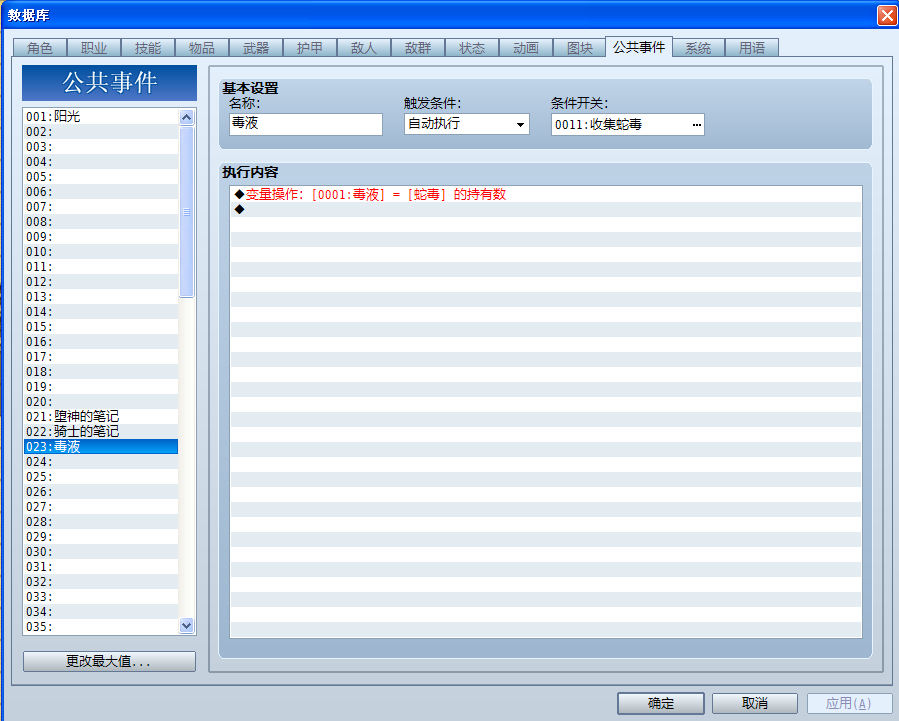Click the 取消 button
Image resolution: width=899 pixels, height=721 pixels.
(x=755, y=703)
